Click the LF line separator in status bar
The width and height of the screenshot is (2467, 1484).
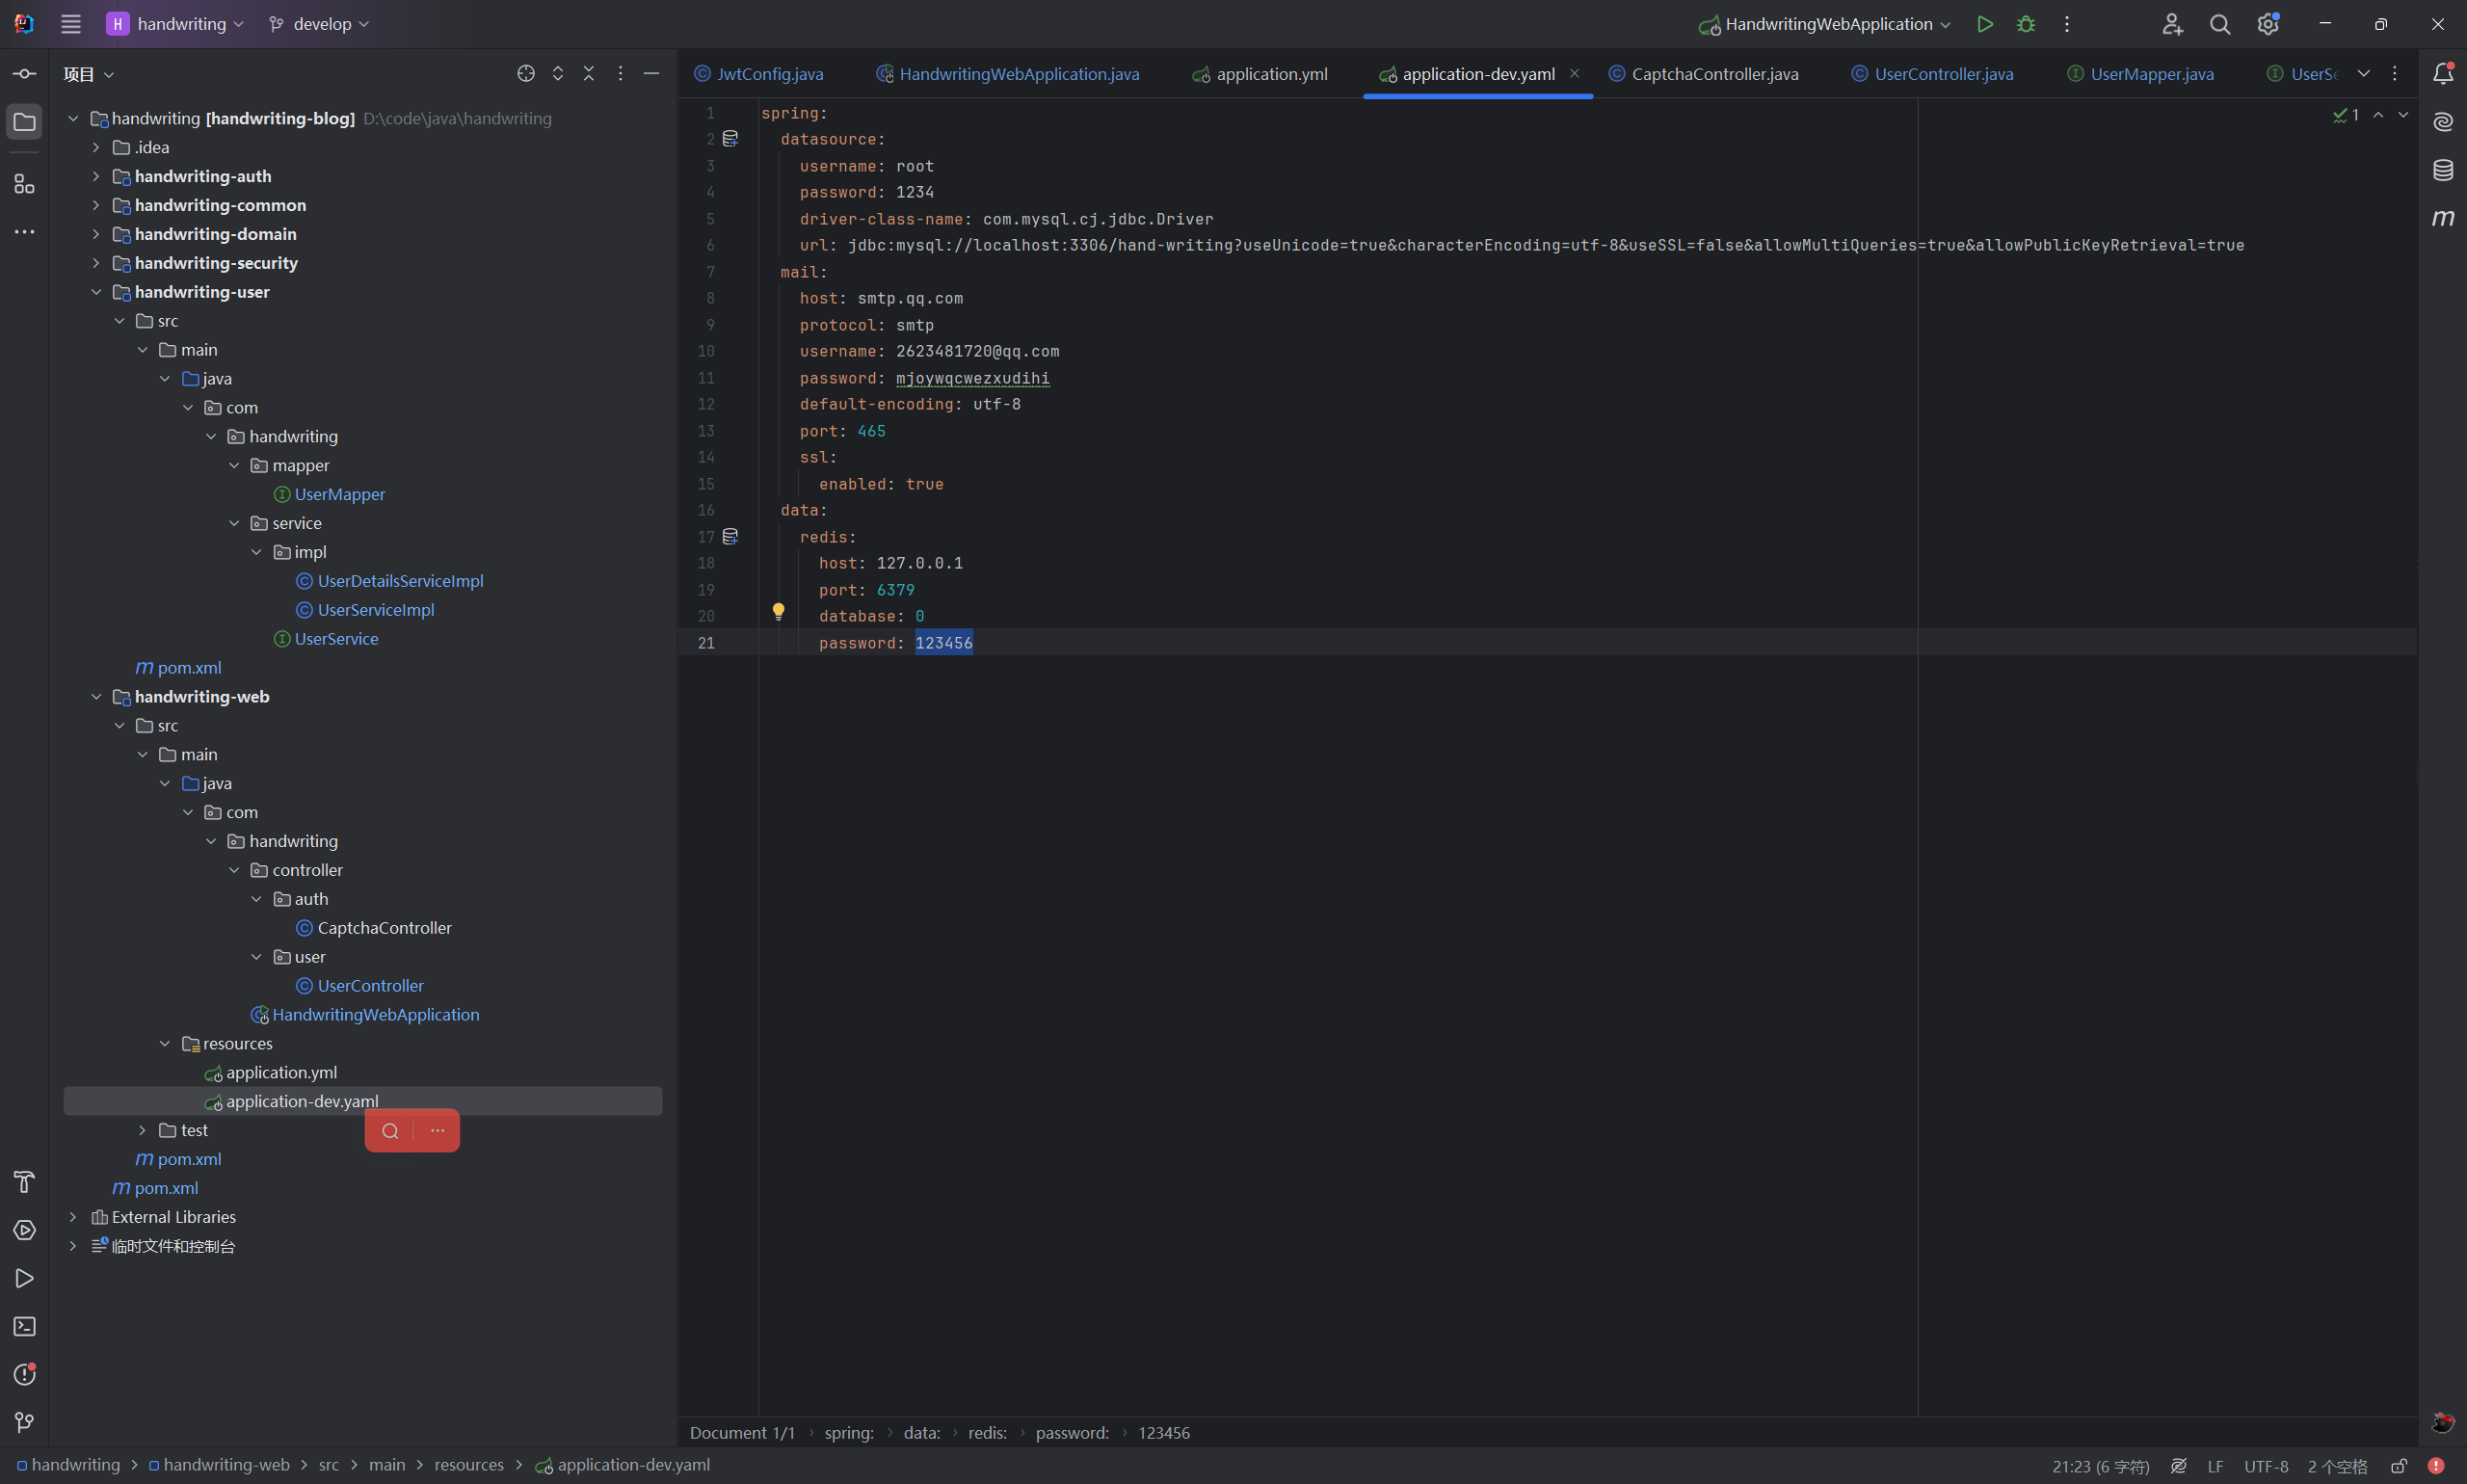[2215, 1465]
